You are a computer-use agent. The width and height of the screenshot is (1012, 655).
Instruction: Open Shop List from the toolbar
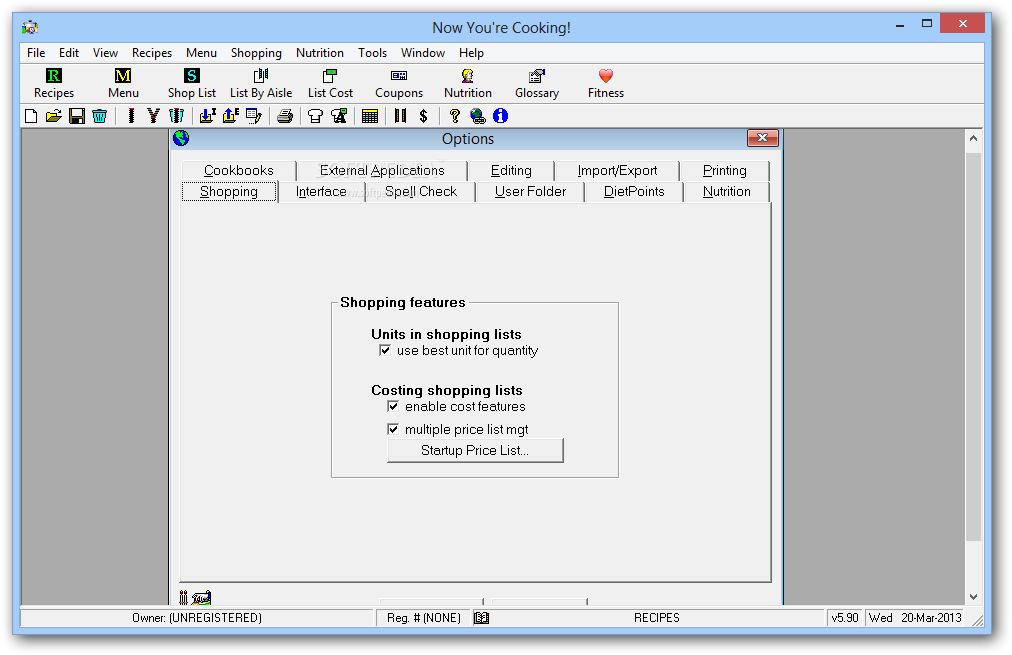(192, 84)
